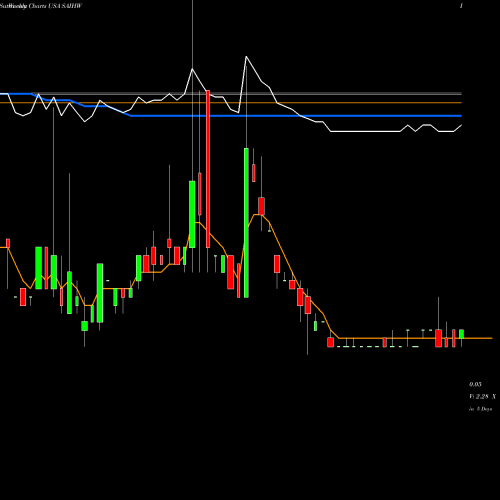The image size is (500, 500).
Task: Click the tallest green candlestick body
Action: 246,223
